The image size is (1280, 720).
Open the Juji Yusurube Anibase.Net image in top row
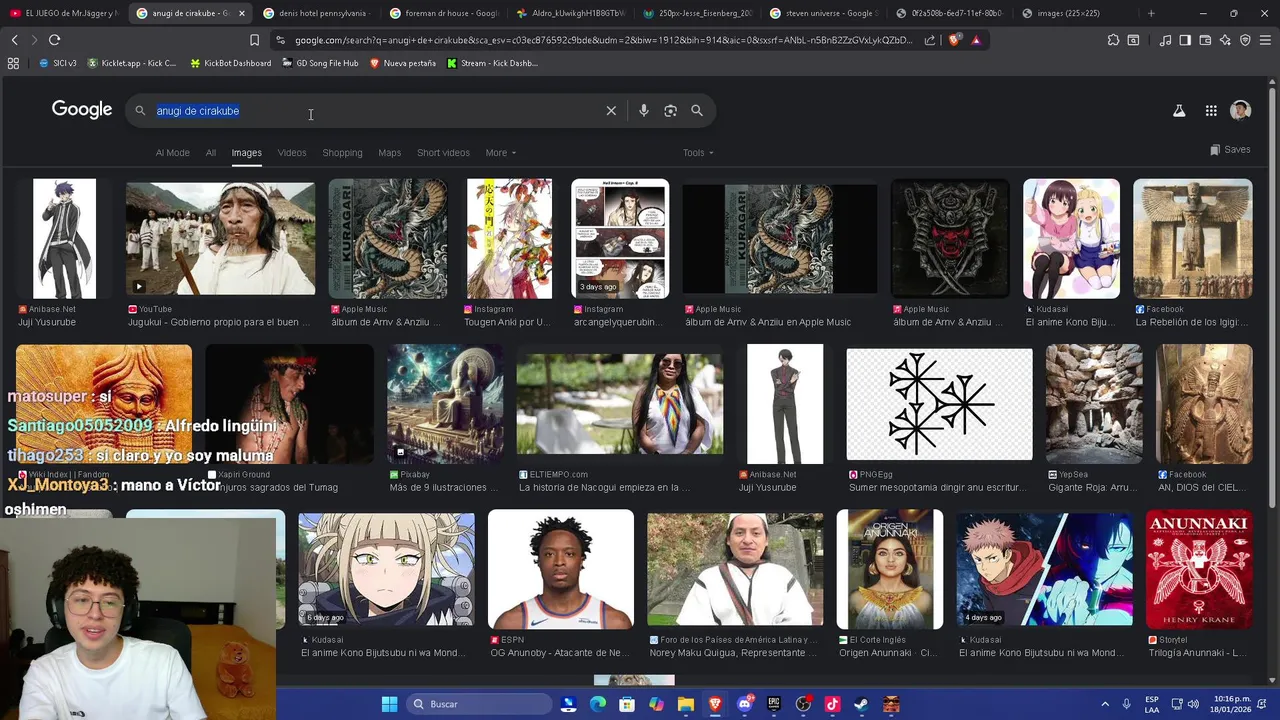coord(65,239)
